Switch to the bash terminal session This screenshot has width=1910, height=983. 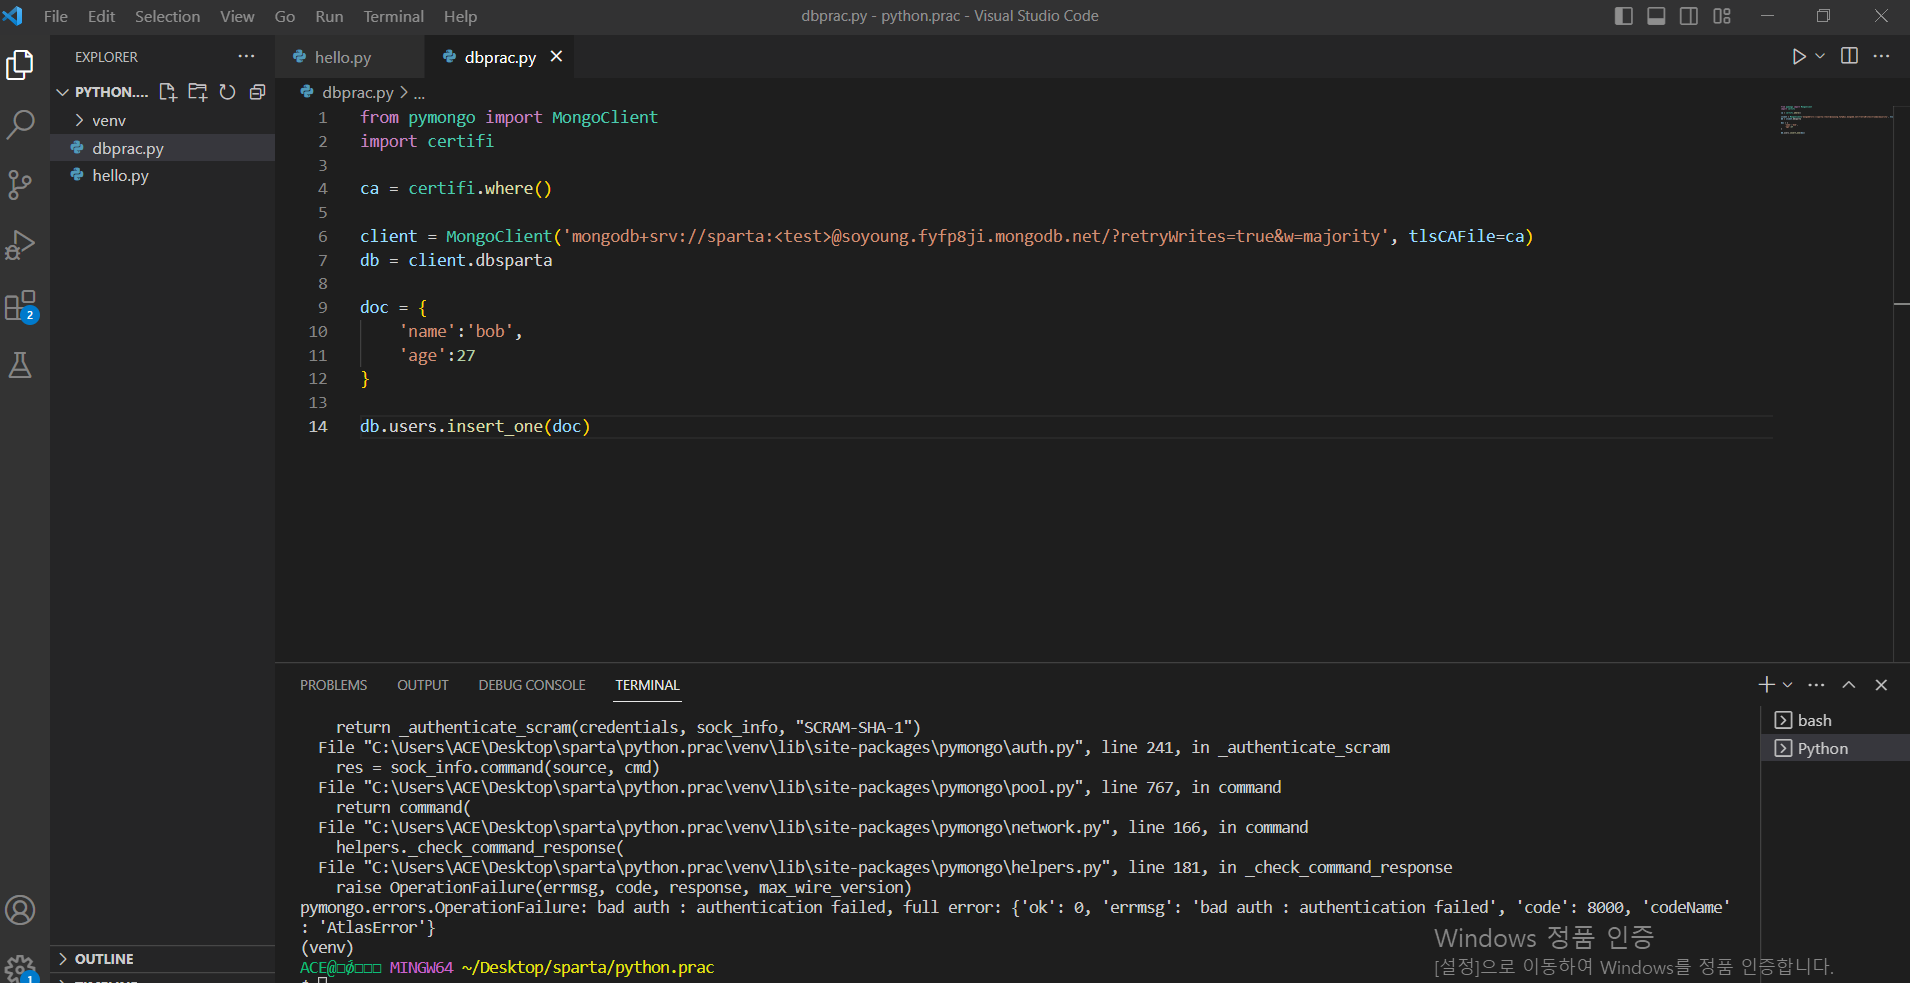(1834, 720)
